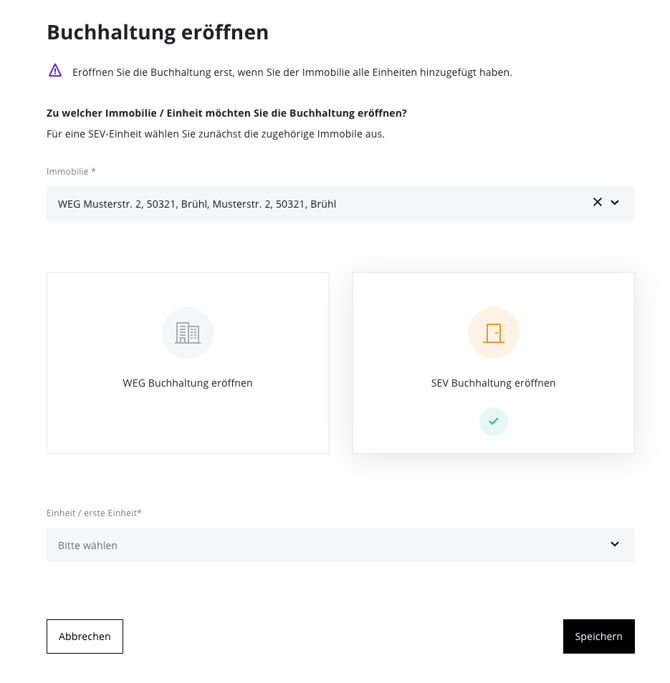This screenshot has width=670, height=683.
Task: Save with the Speichern button
Action: tap(598, 636)
